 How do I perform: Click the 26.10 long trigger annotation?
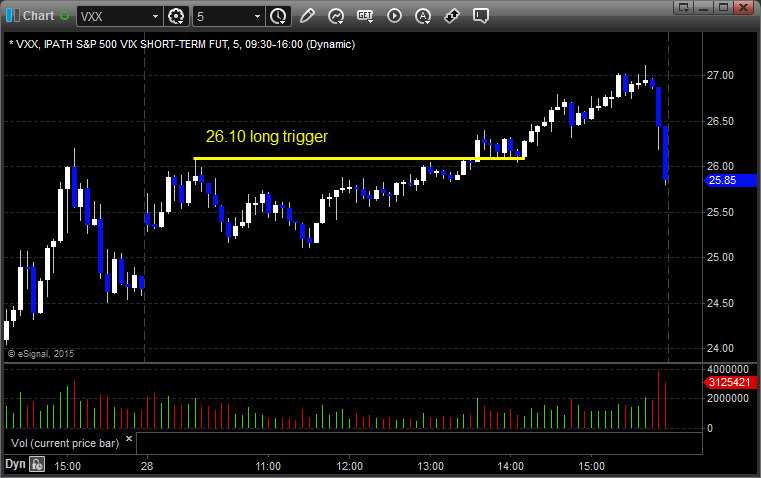267,136
